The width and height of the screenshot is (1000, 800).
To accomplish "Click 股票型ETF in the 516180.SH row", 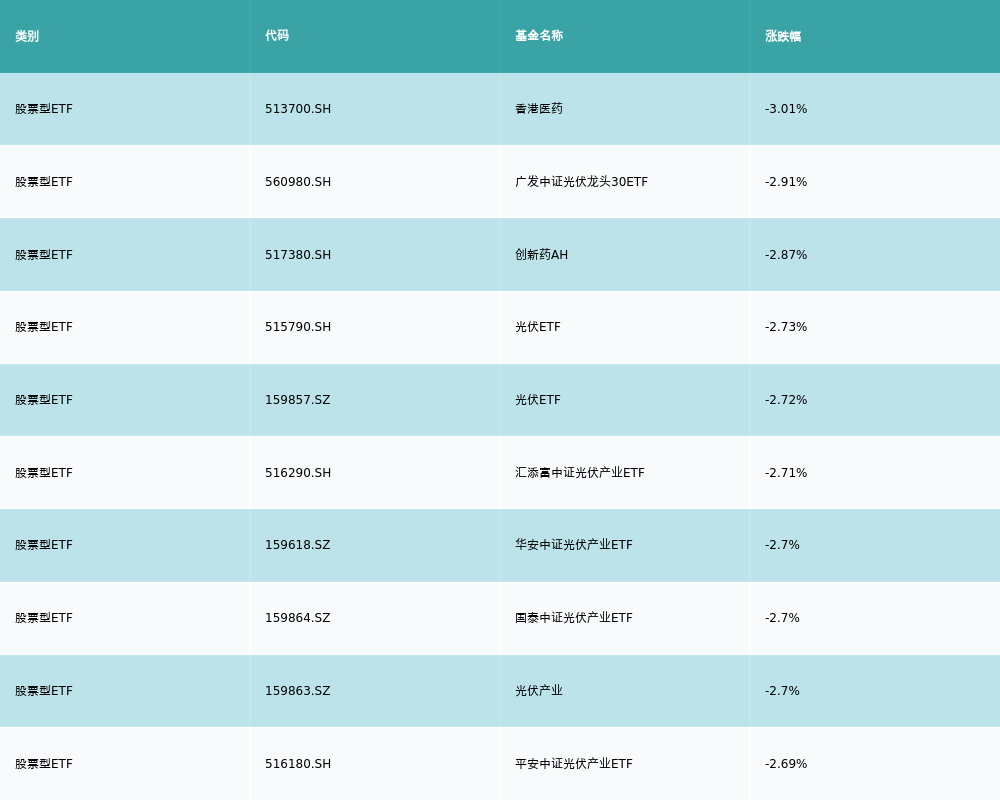I will (44, 764).
